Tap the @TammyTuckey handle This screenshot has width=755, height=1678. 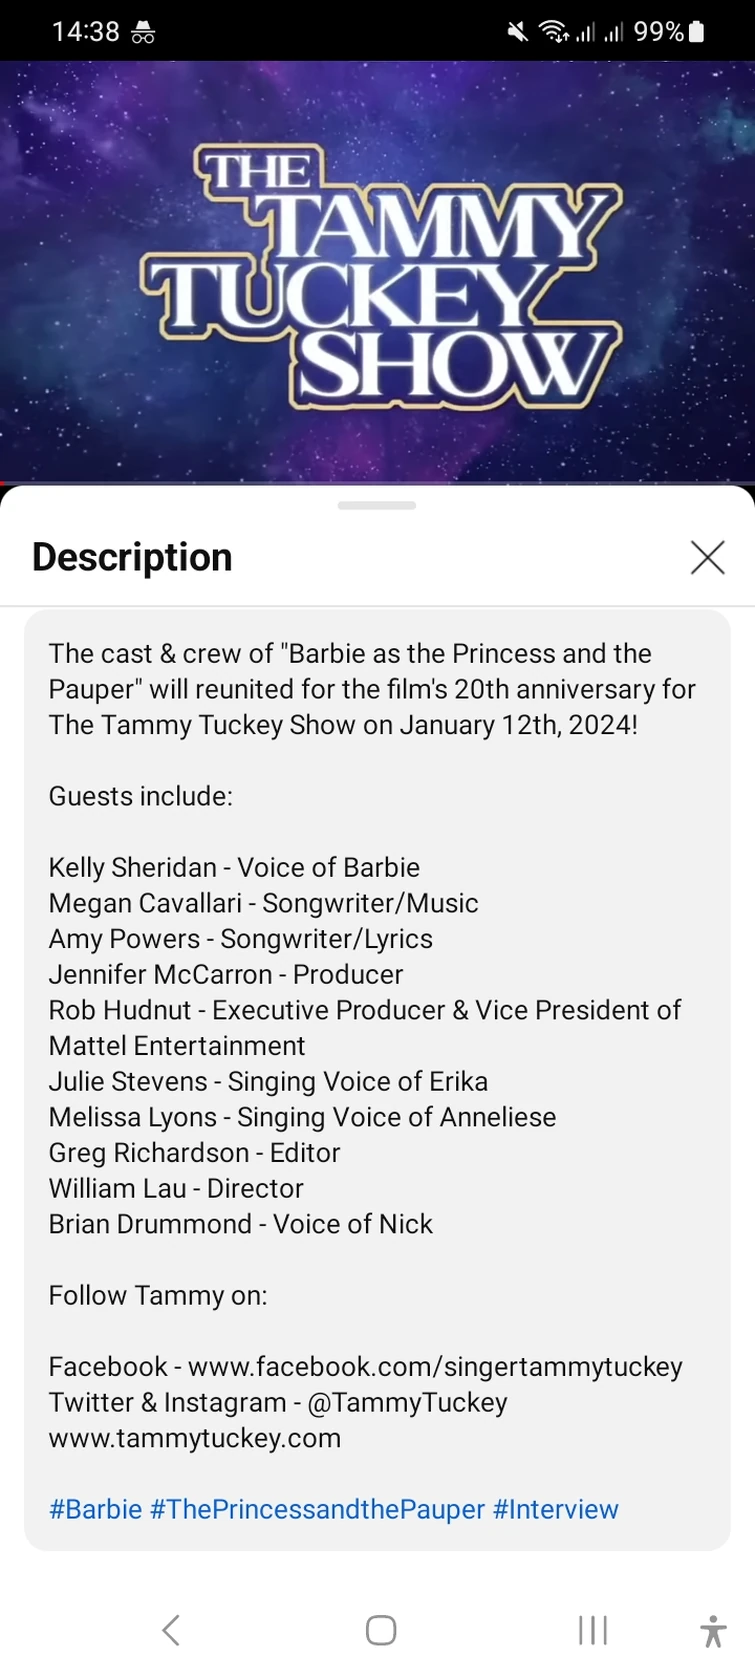click(x=408, y=1402)
